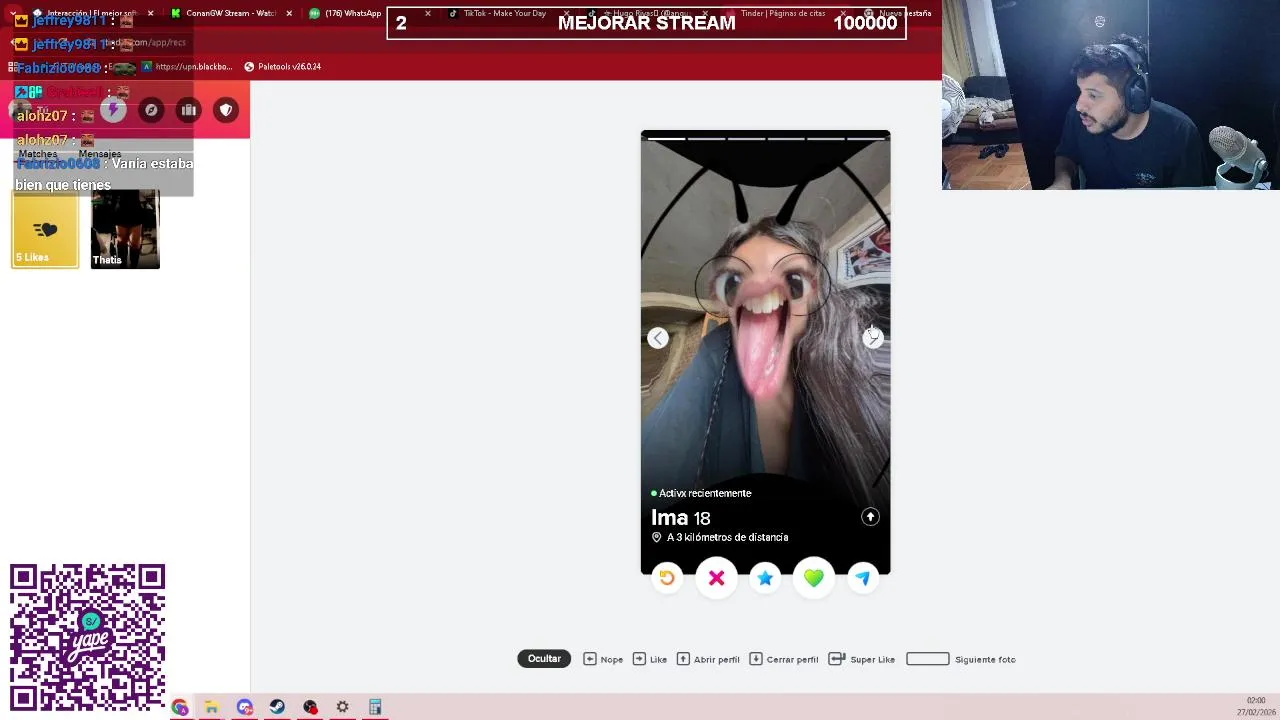Open the purple chat app in taskbar
This screenshot has width=1280, height=720.
pos(245,707)
